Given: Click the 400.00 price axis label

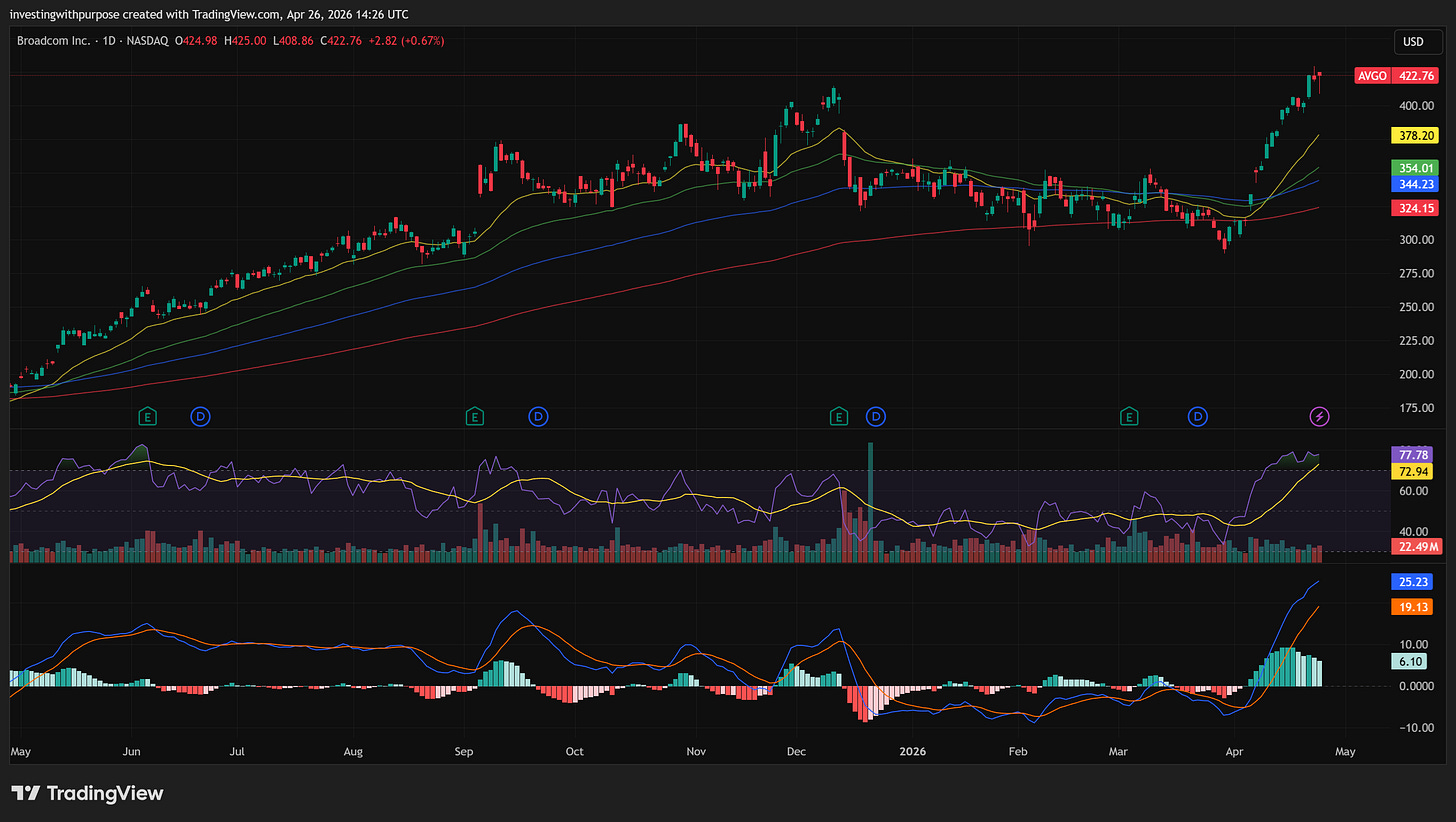Looking at the screenshot, I should click(x=1416, y=106).
